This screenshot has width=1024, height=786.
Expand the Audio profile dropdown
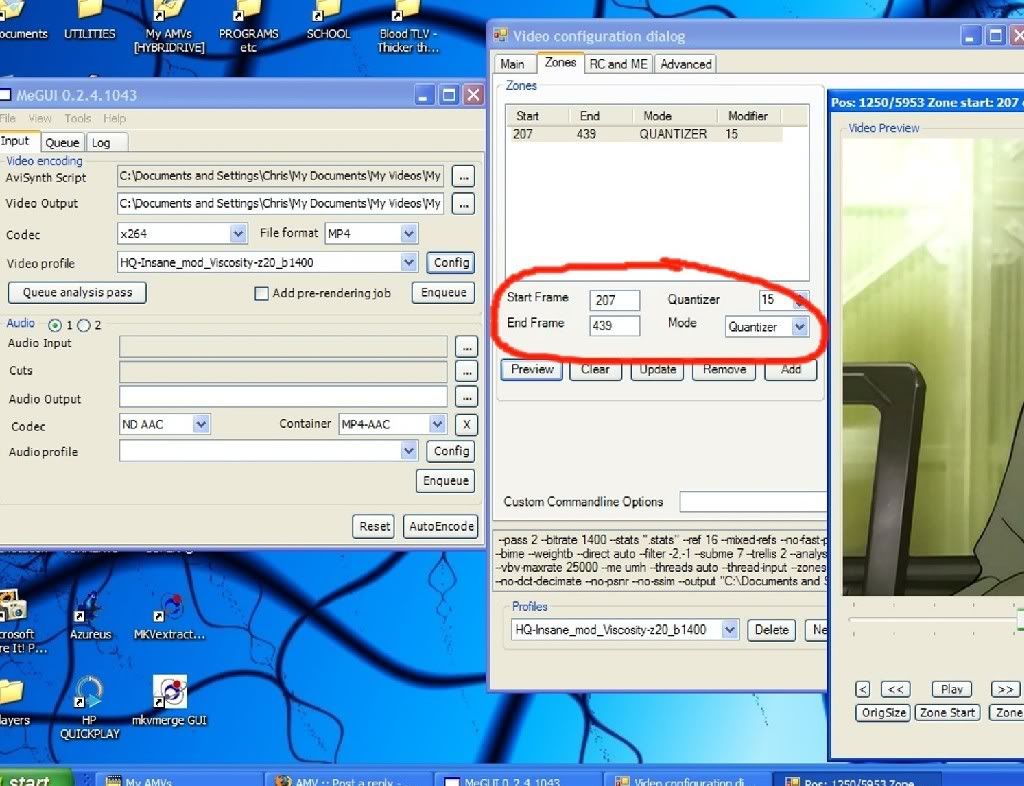[x=409, y=450]
